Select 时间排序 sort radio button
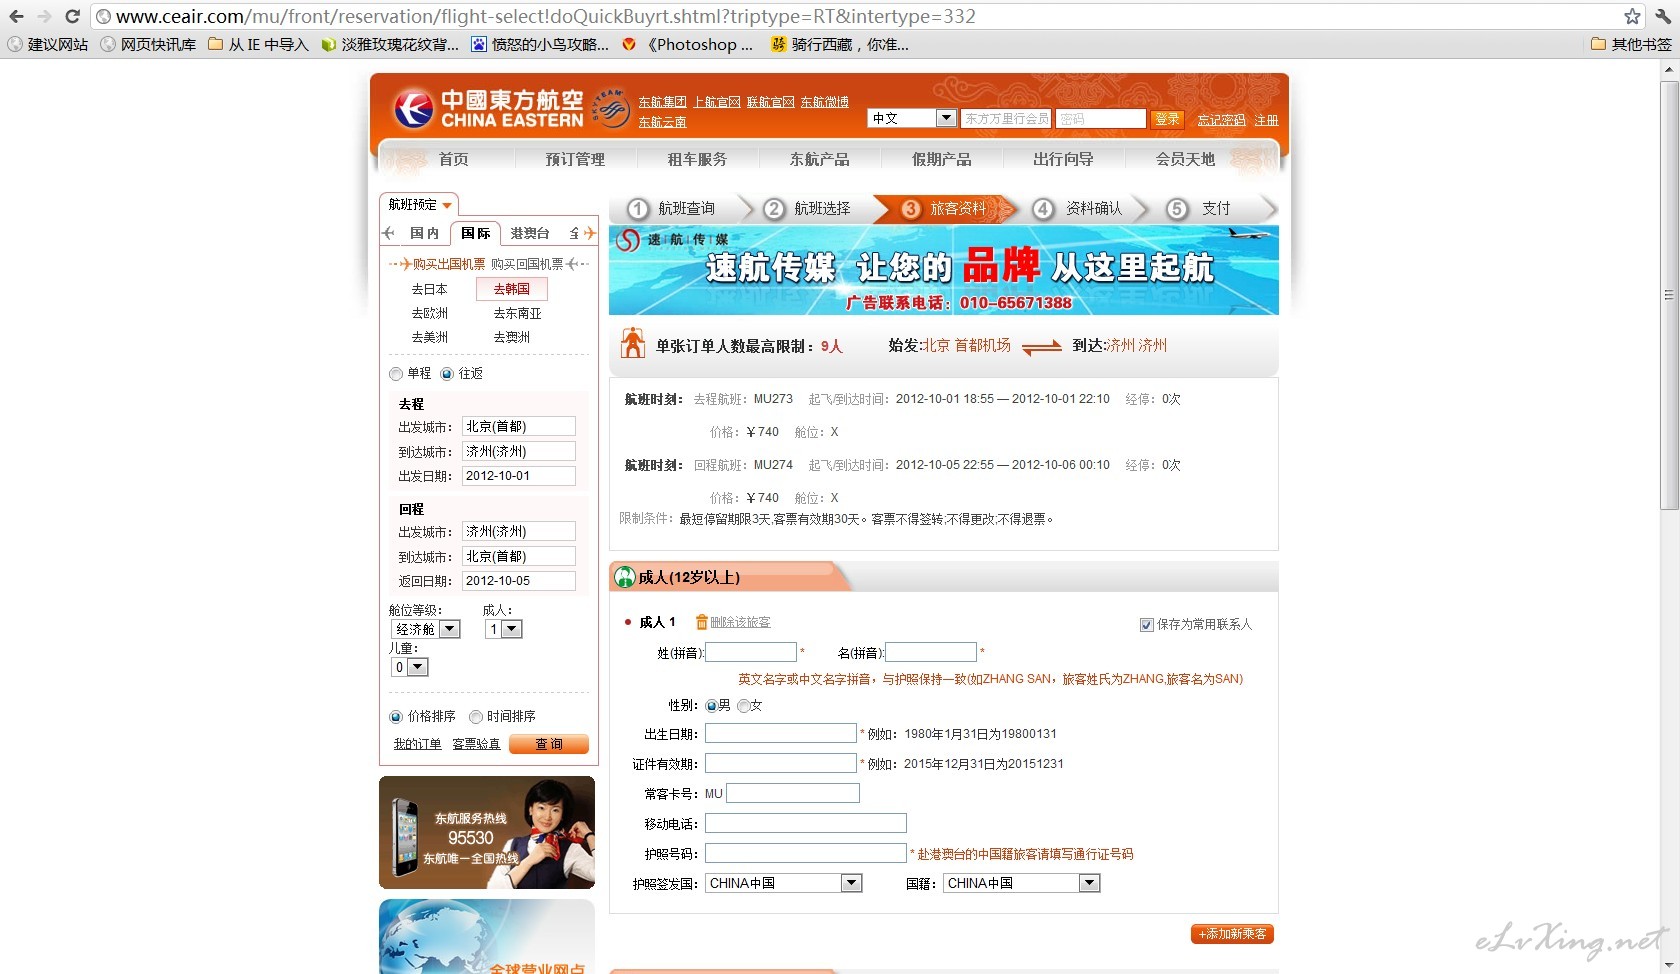Viewport: 1680px width, 974px height. click(476, 717)
